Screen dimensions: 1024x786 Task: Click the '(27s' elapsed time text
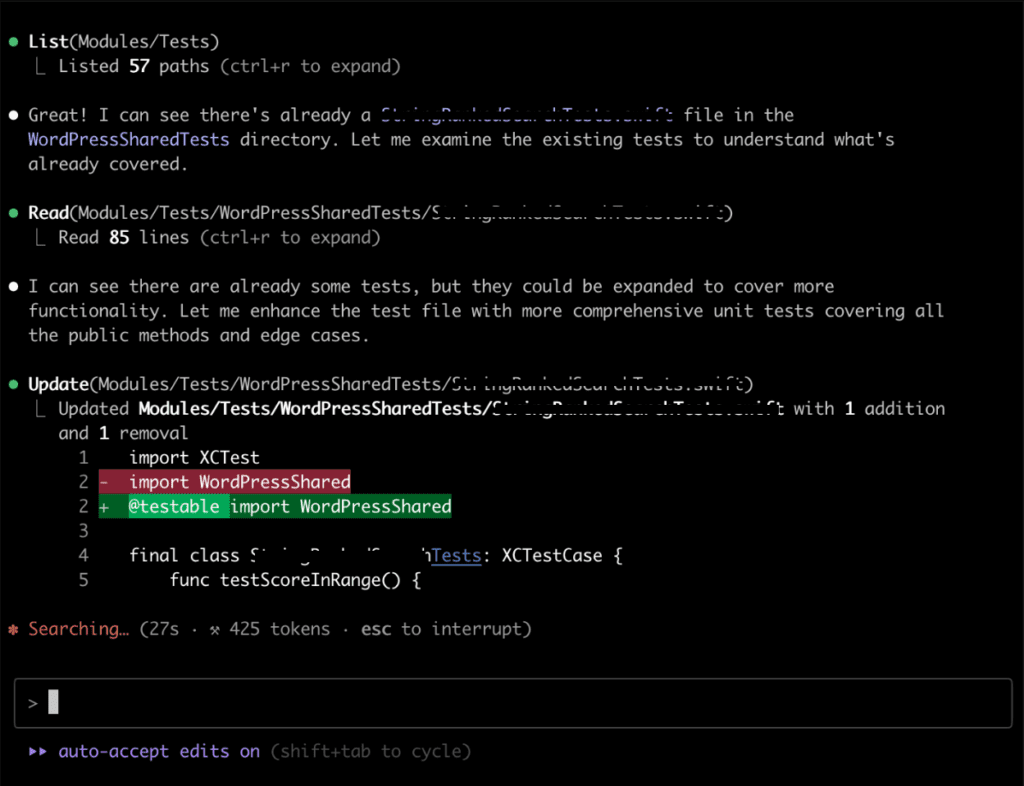[159, 629]
